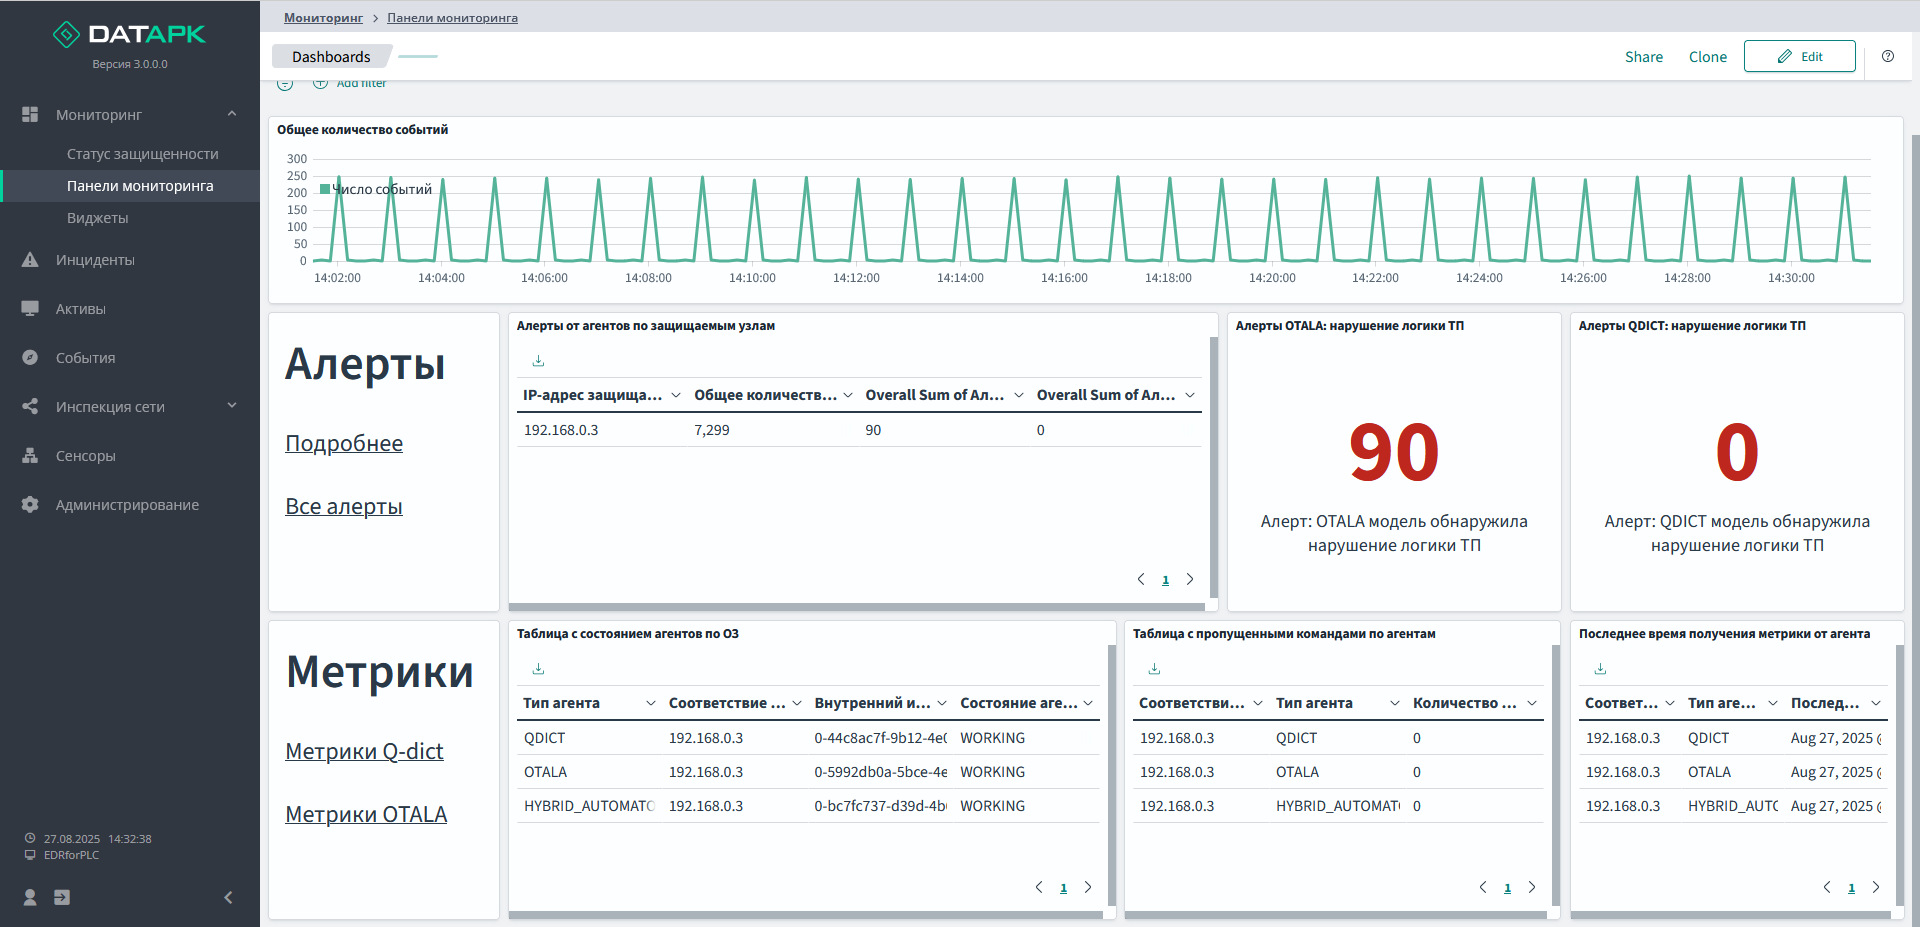This screenshot has width=1920, height=927.
Task: Open Инциденты from the sidebar
Action: click(x=95, y=260)
